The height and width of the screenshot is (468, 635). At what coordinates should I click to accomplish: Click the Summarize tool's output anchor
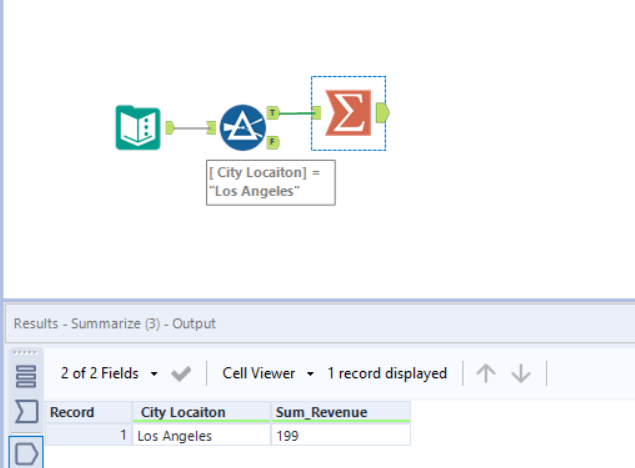382,113
